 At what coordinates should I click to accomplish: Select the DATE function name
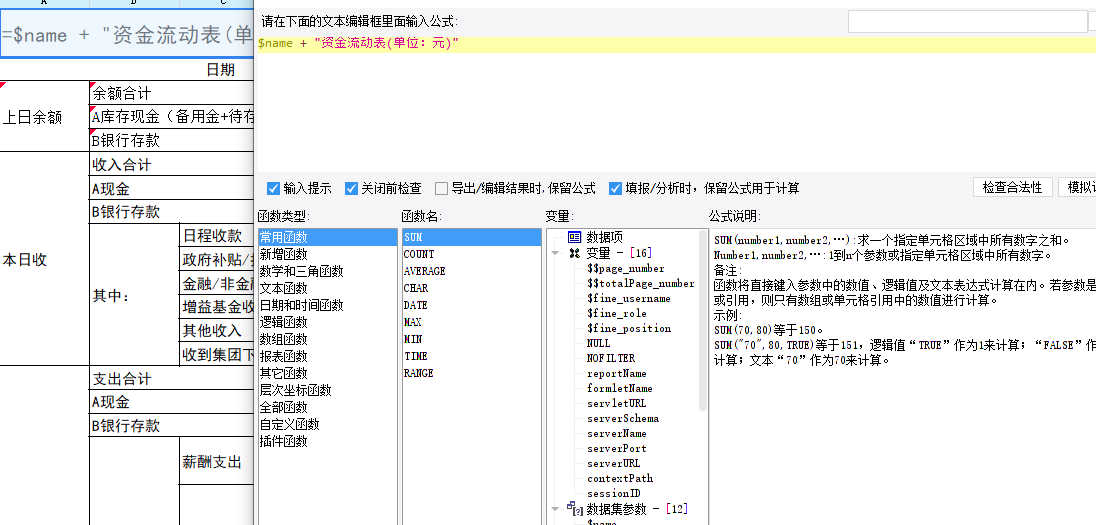click(x=472, y=305)
